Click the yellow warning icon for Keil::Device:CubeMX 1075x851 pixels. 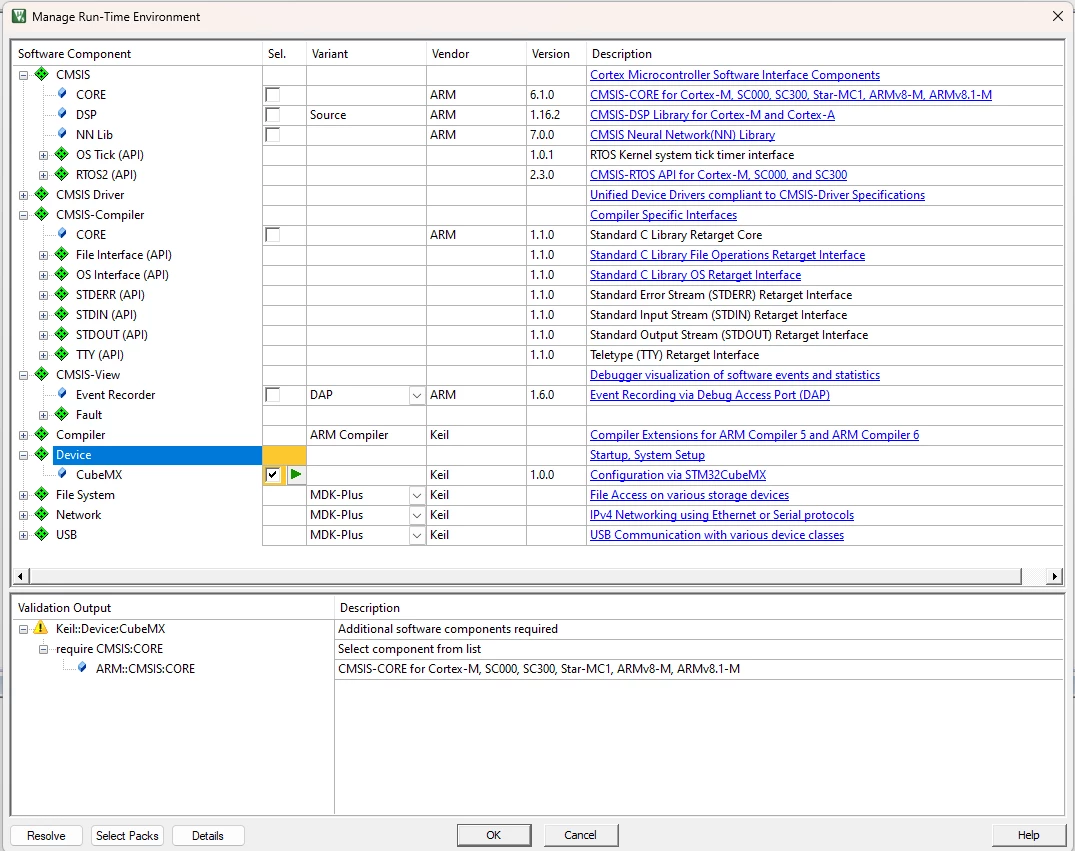40,627
